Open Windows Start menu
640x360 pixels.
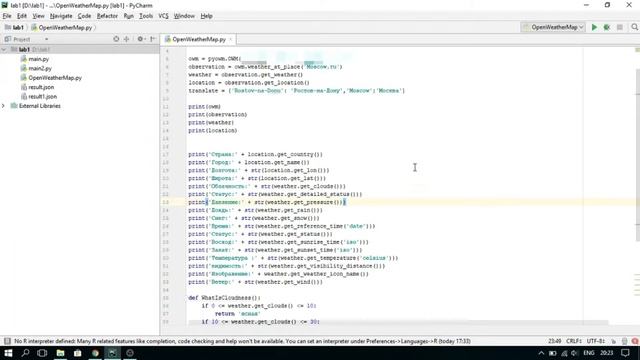(8, 353)
